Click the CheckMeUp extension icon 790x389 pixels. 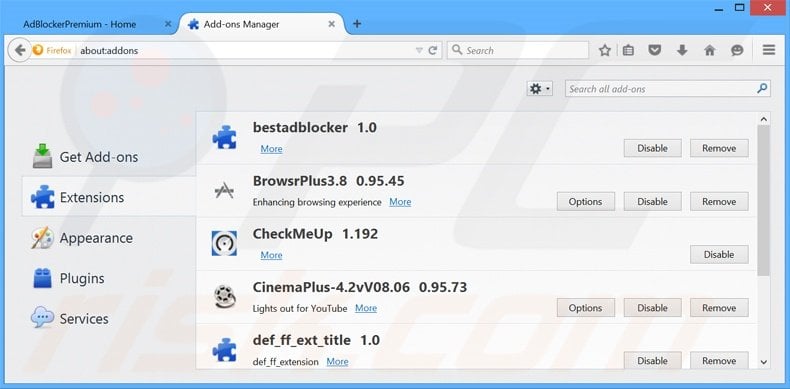pos(224,243)
